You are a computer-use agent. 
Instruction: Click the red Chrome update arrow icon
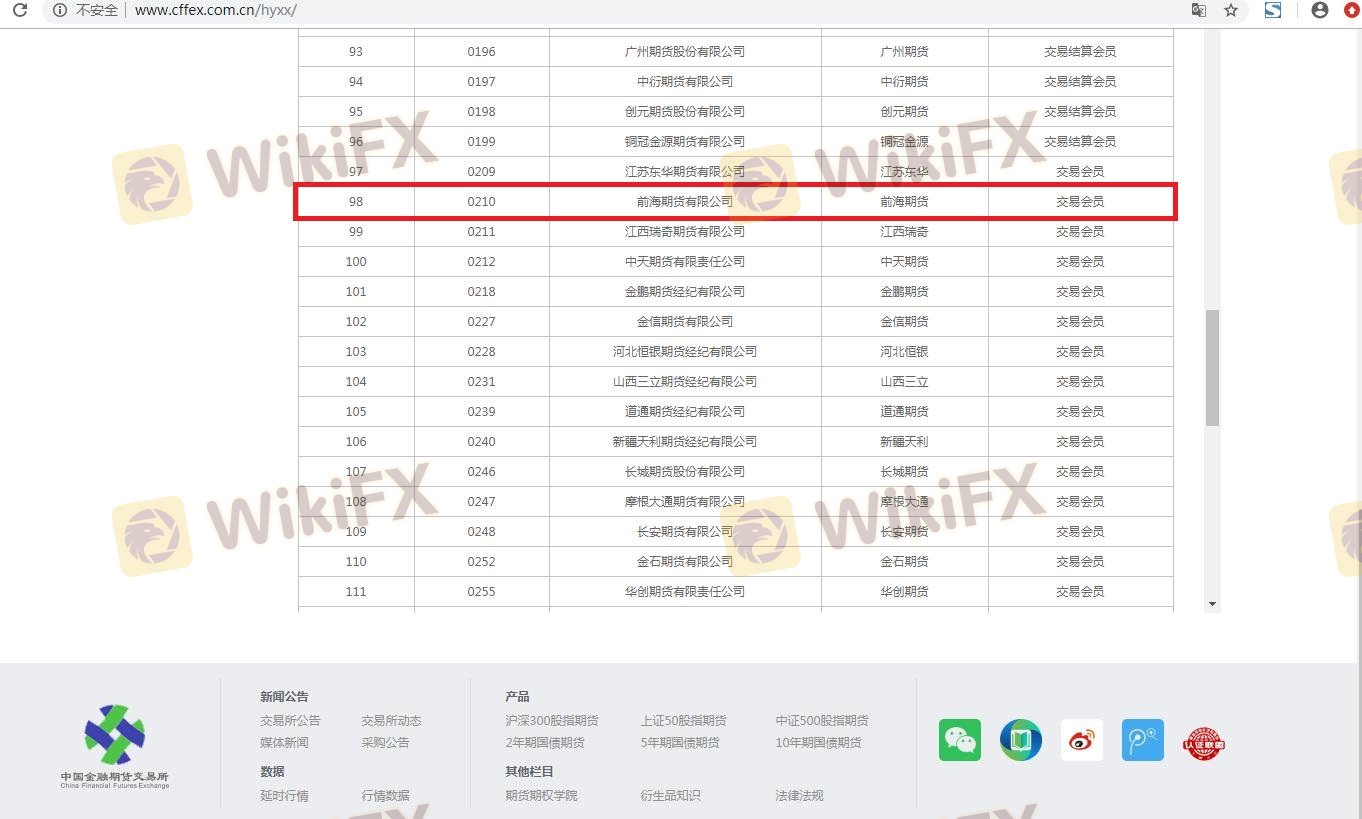pyautogui.click(x=1351, y=10)
